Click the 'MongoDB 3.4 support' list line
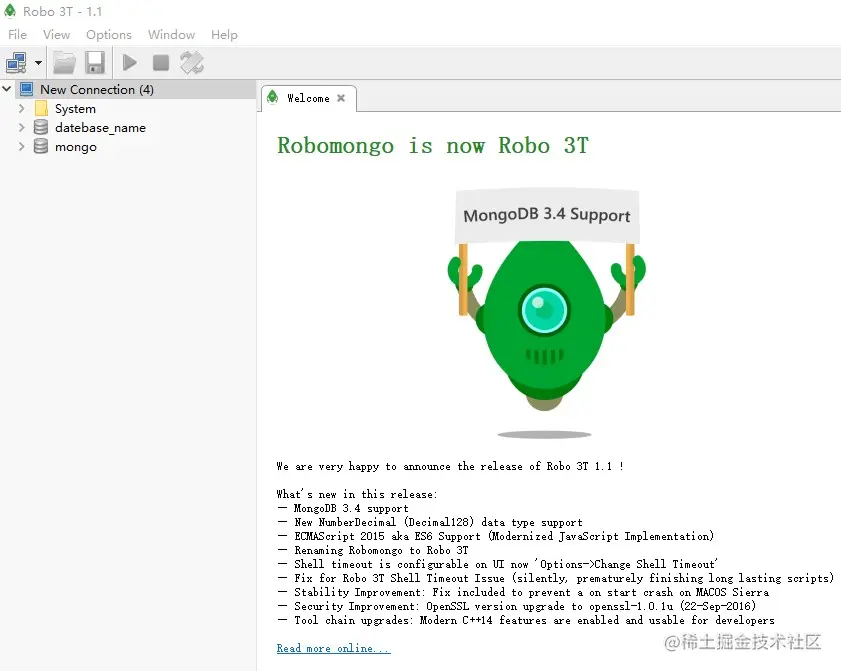Image resolution: width=841 pixels, height=671 pixels. pos(343,508)
